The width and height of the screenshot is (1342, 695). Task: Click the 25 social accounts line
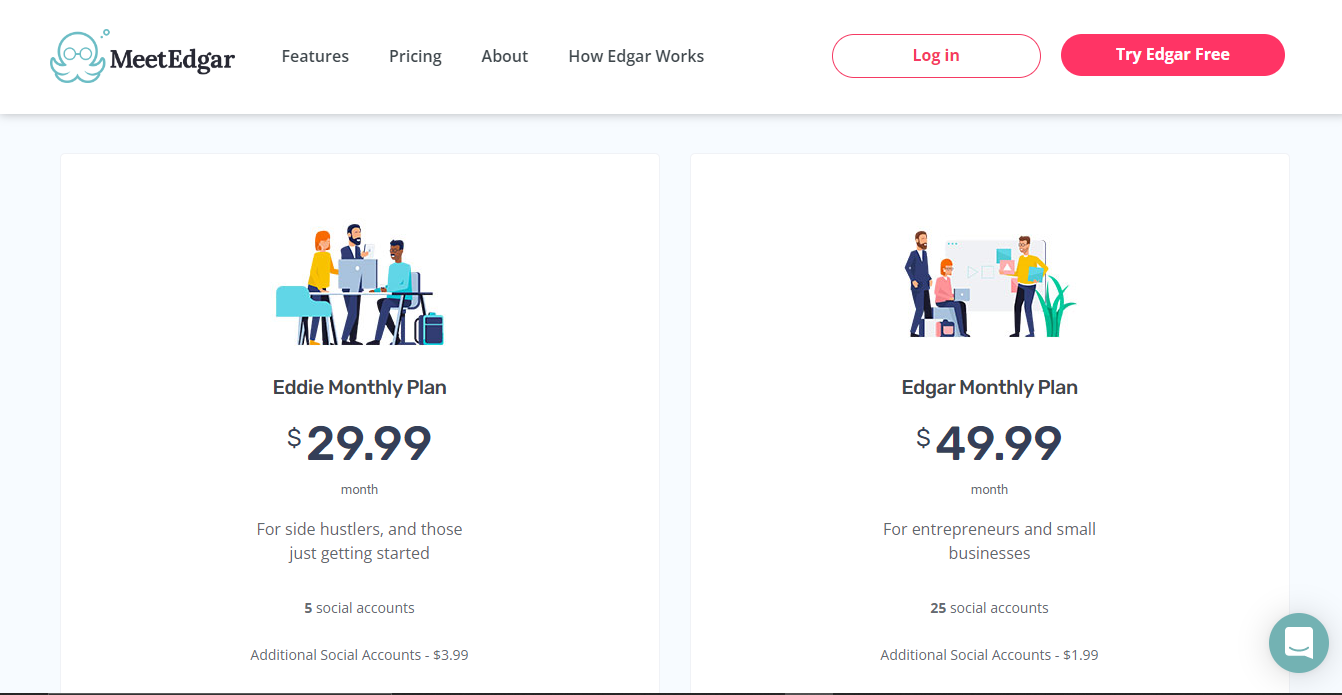[x=989, y=608]
